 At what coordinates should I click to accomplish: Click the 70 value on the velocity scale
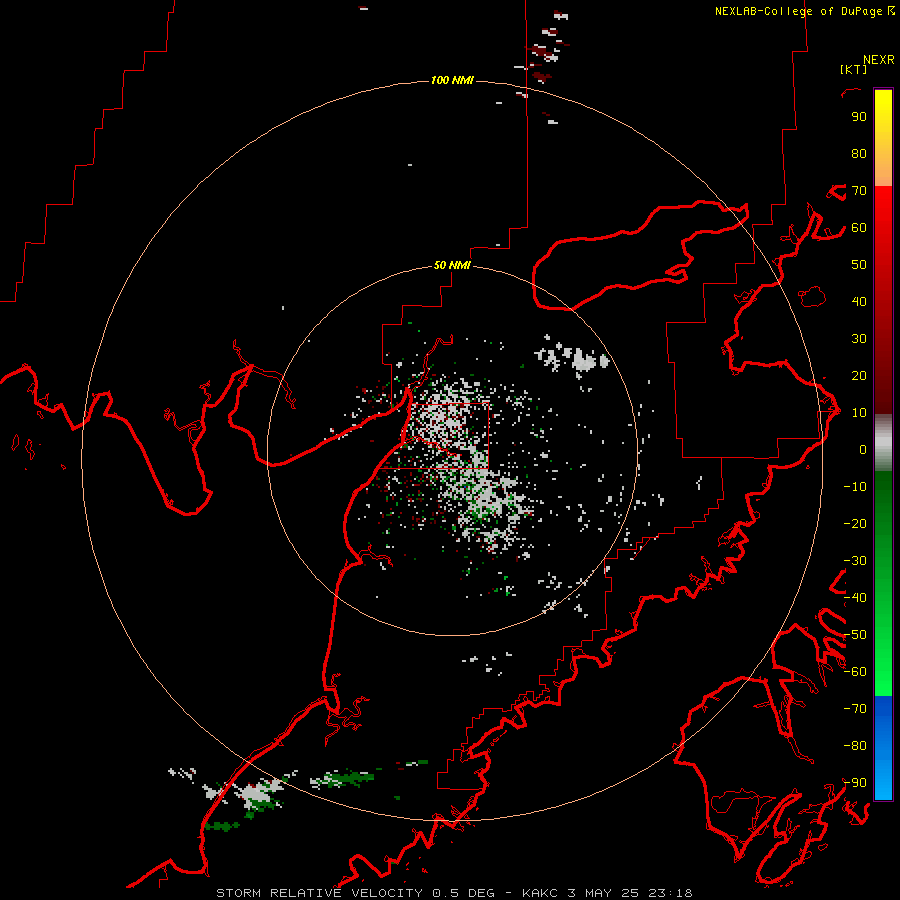click(859, 191)
